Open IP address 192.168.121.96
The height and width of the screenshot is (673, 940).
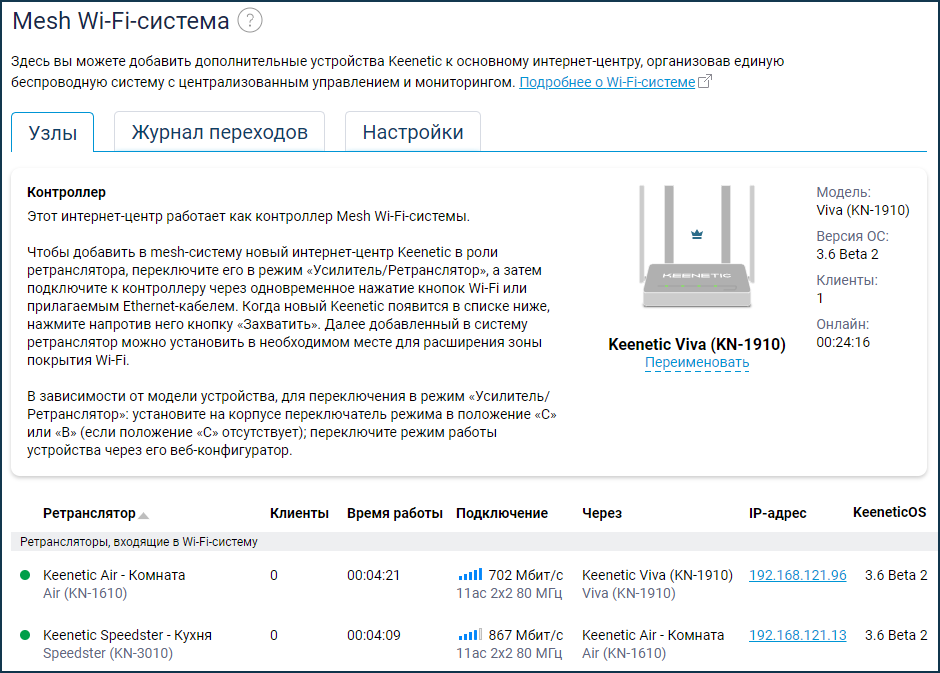coord(797,575)
